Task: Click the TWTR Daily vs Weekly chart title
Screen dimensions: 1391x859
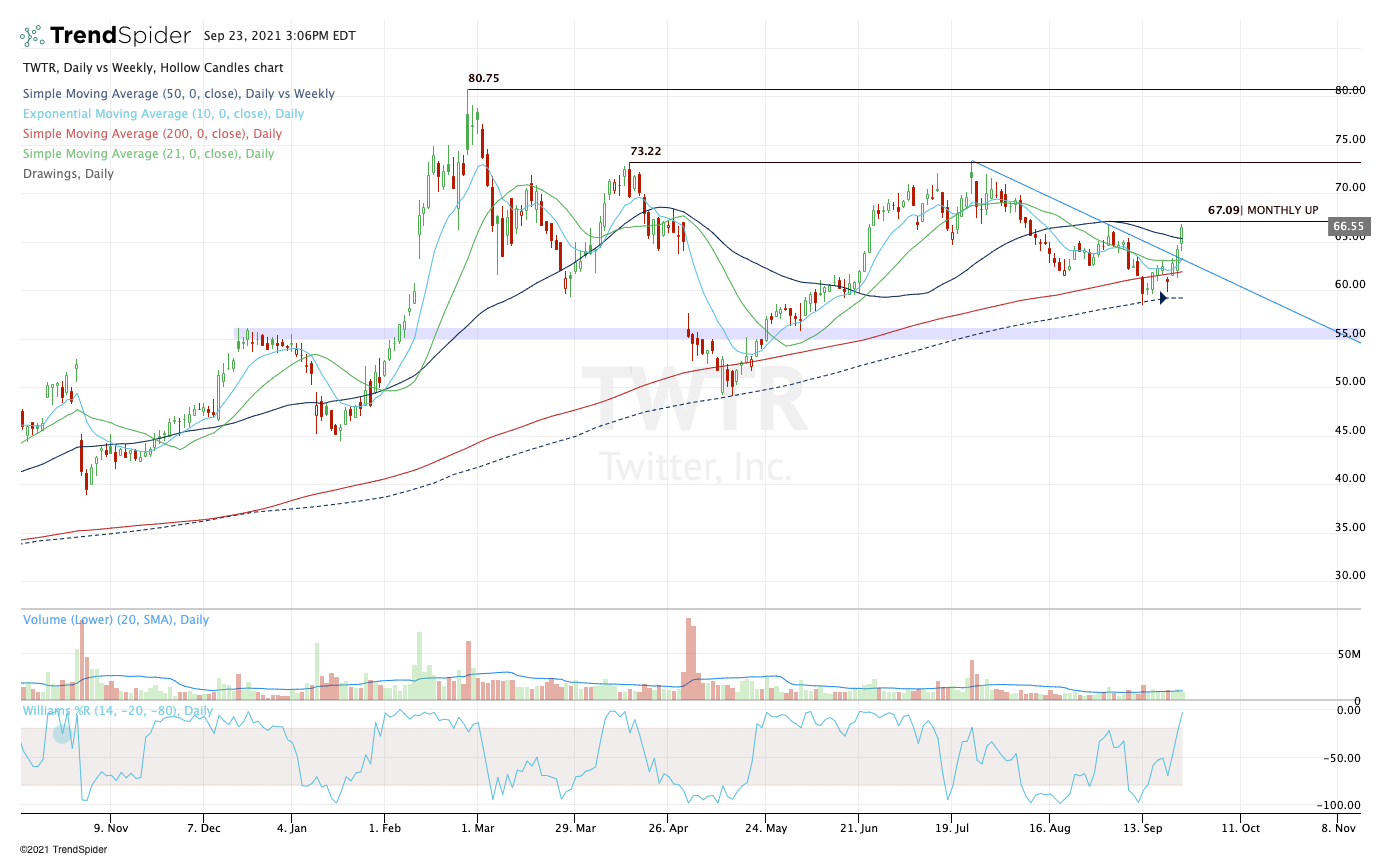Action: tap(153, 68)
